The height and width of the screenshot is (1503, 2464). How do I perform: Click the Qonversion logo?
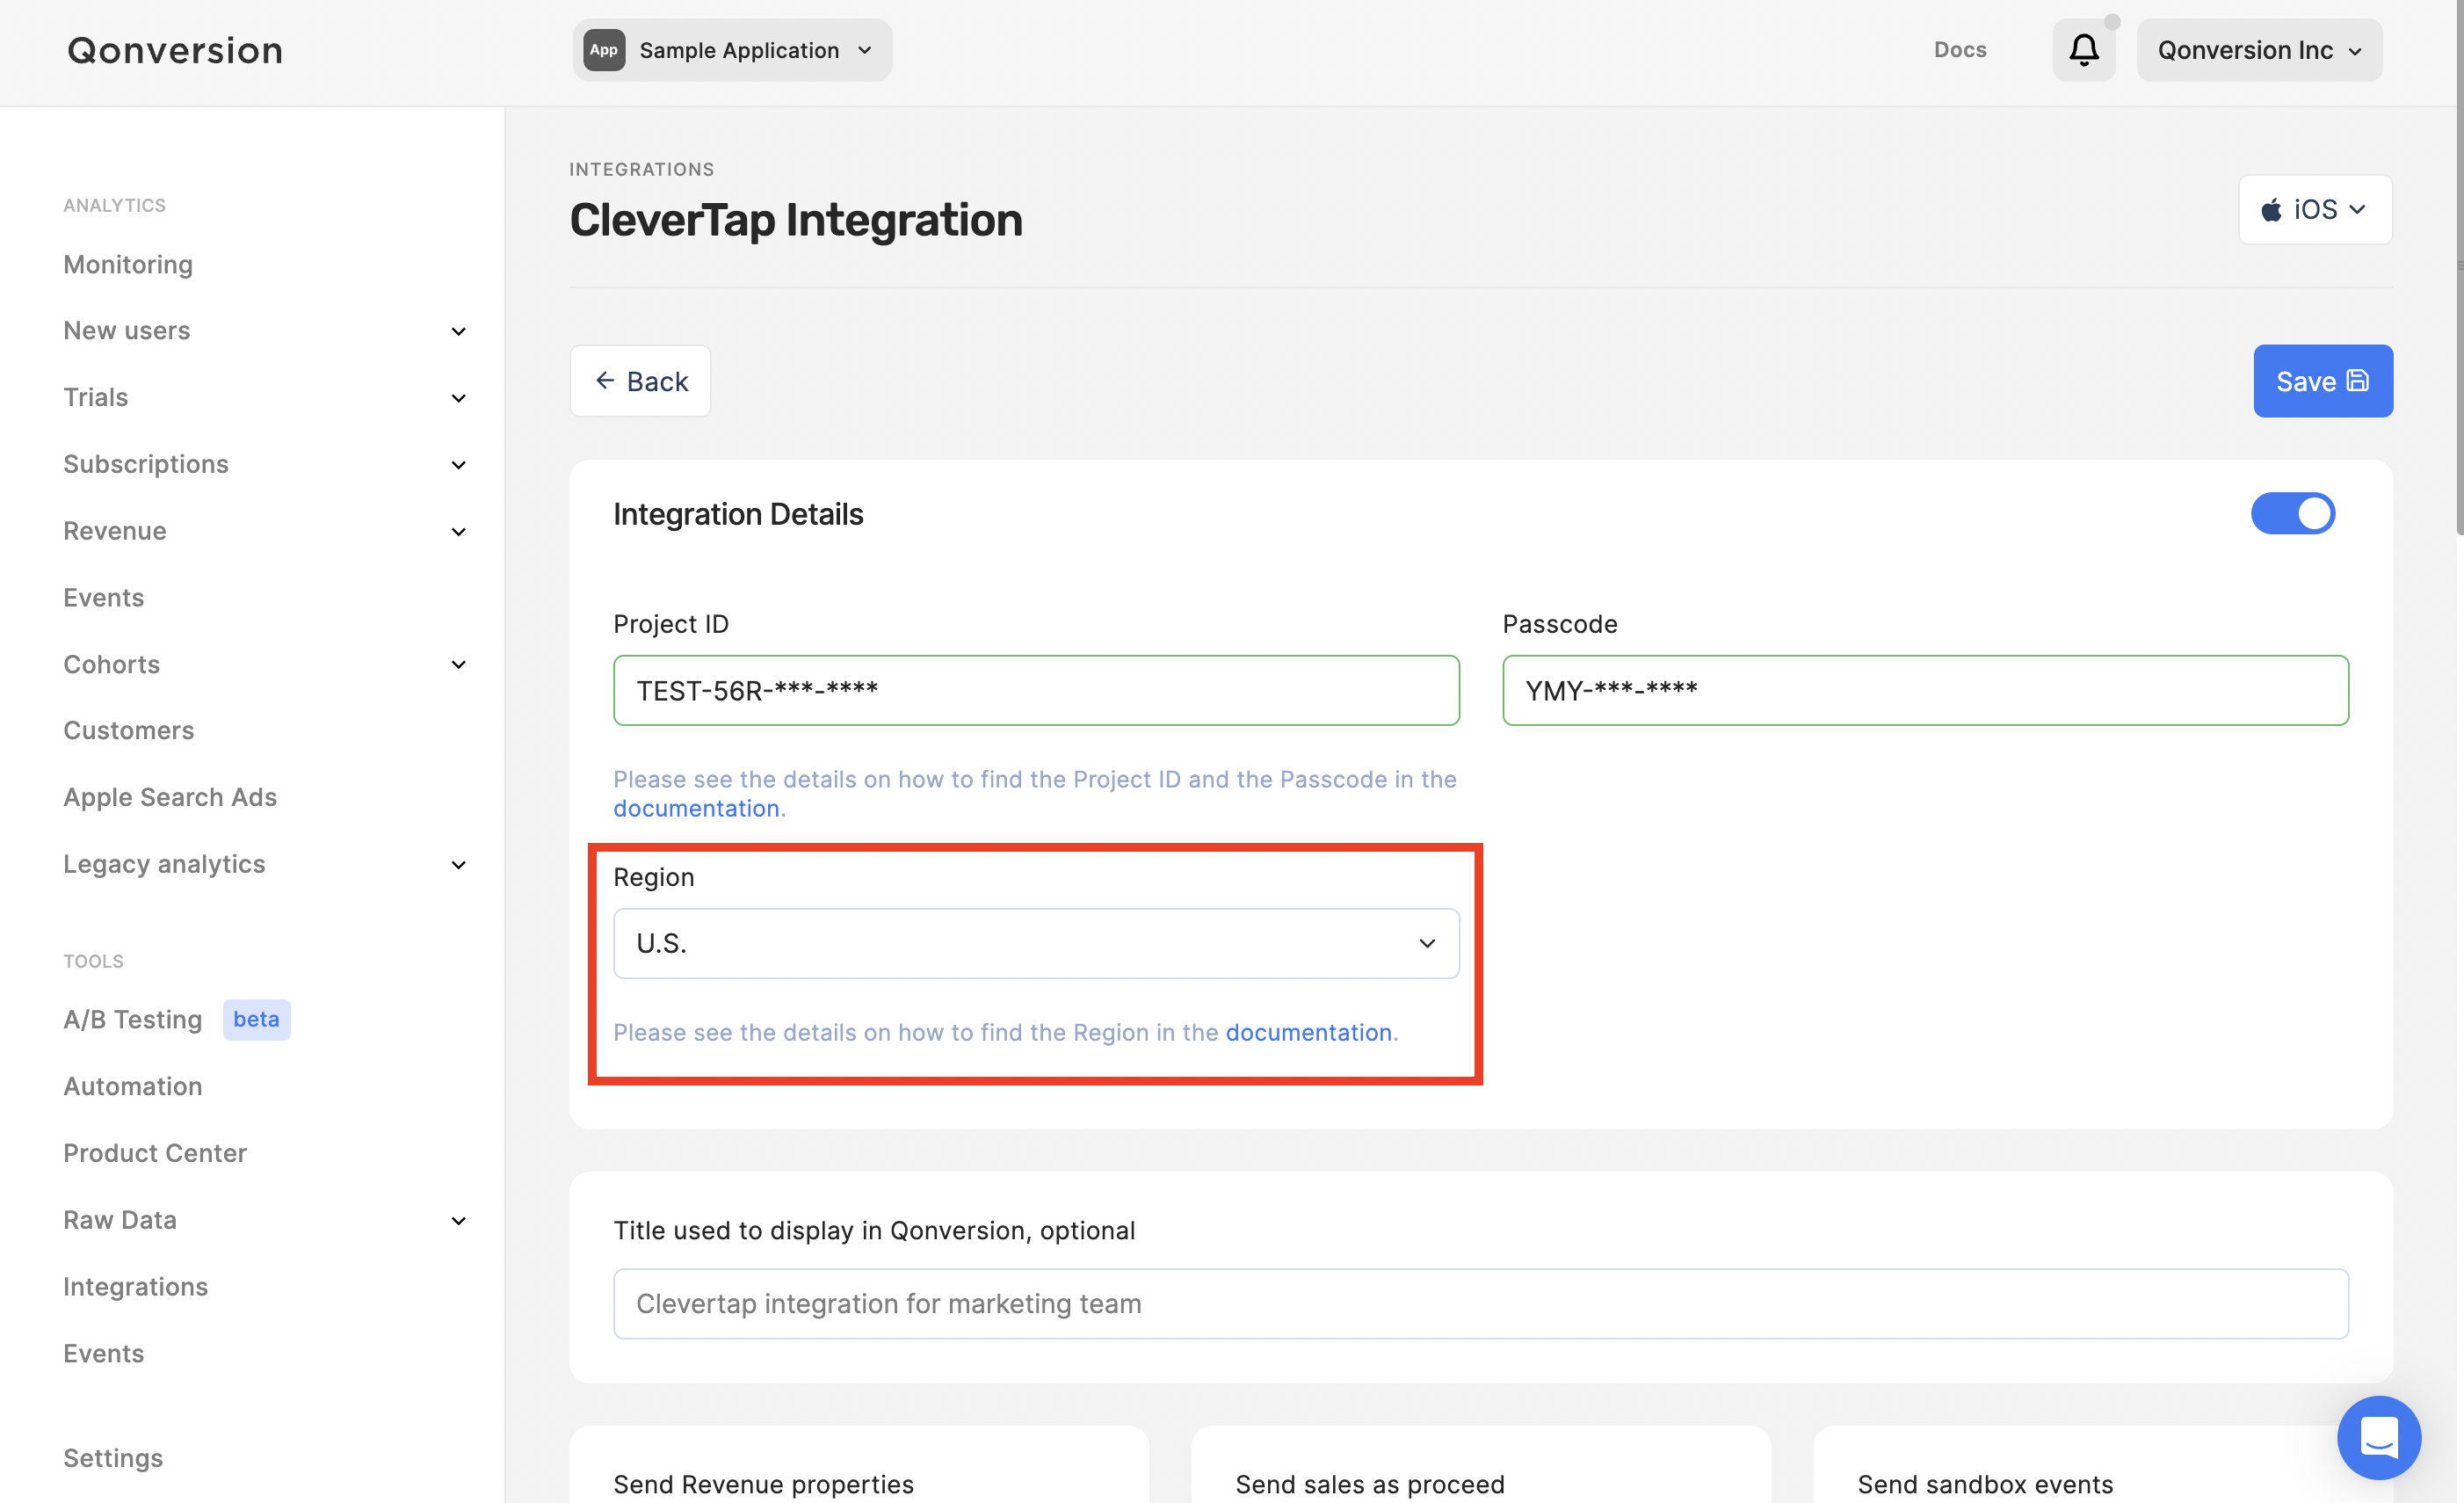click(x=175, y=50)
